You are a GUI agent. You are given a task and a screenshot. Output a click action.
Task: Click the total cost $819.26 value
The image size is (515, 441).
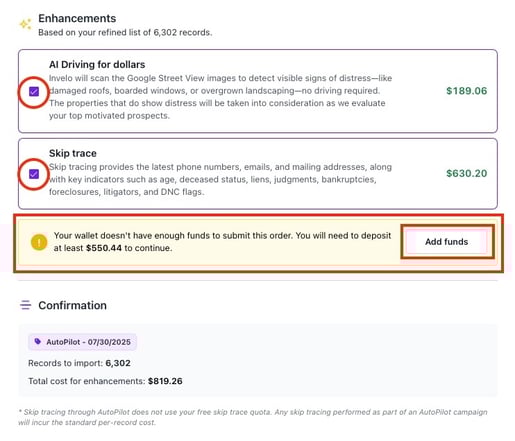pos(165,381)
